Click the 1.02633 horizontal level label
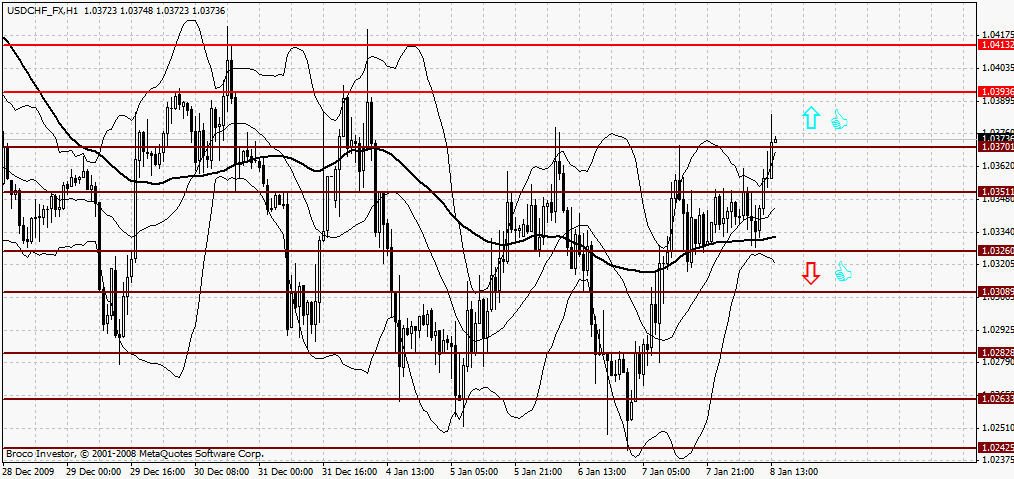 997,399
